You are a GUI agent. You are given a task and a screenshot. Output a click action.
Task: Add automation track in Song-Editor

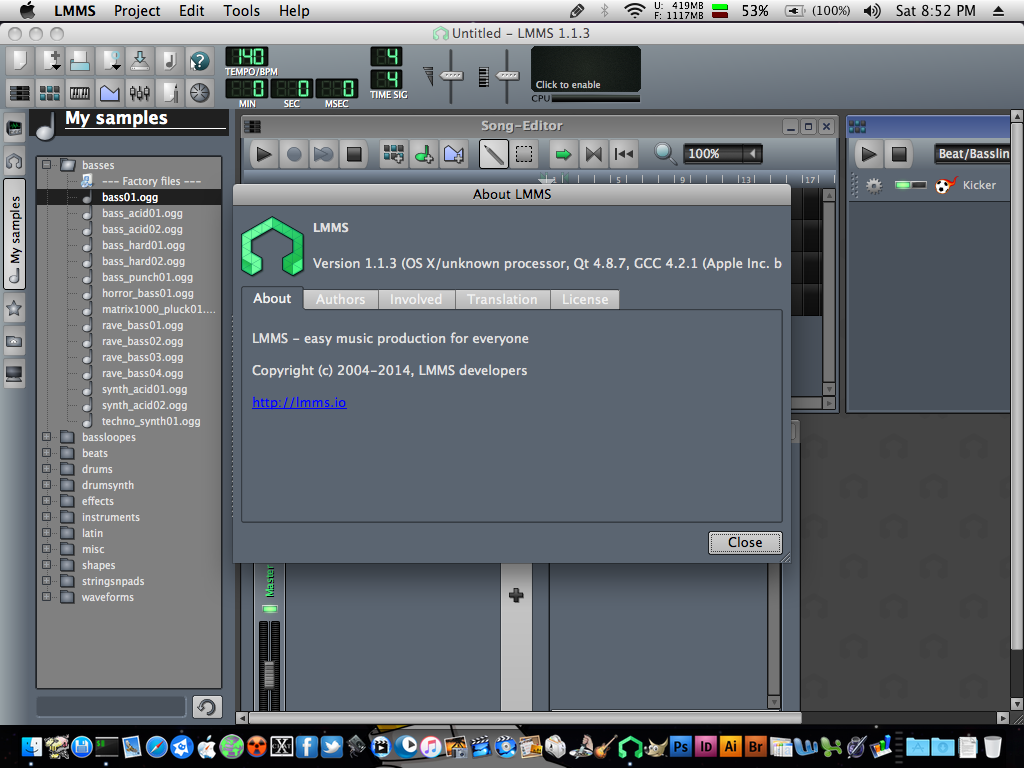455,154
